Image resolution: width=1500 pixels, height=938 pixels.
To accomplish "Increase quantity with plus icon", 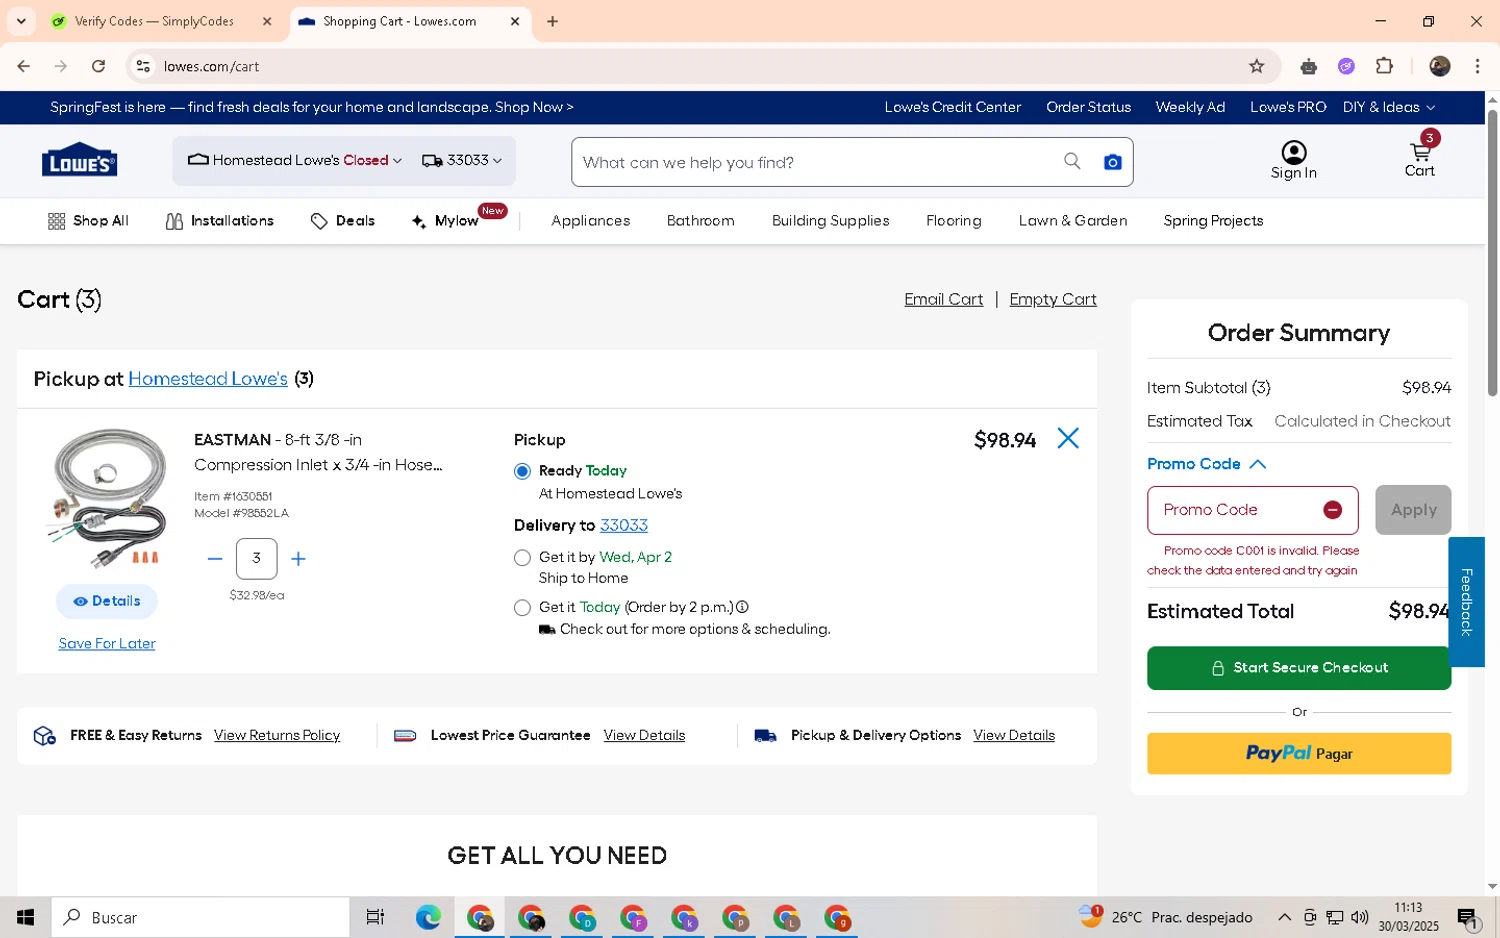I will [298, 559].
